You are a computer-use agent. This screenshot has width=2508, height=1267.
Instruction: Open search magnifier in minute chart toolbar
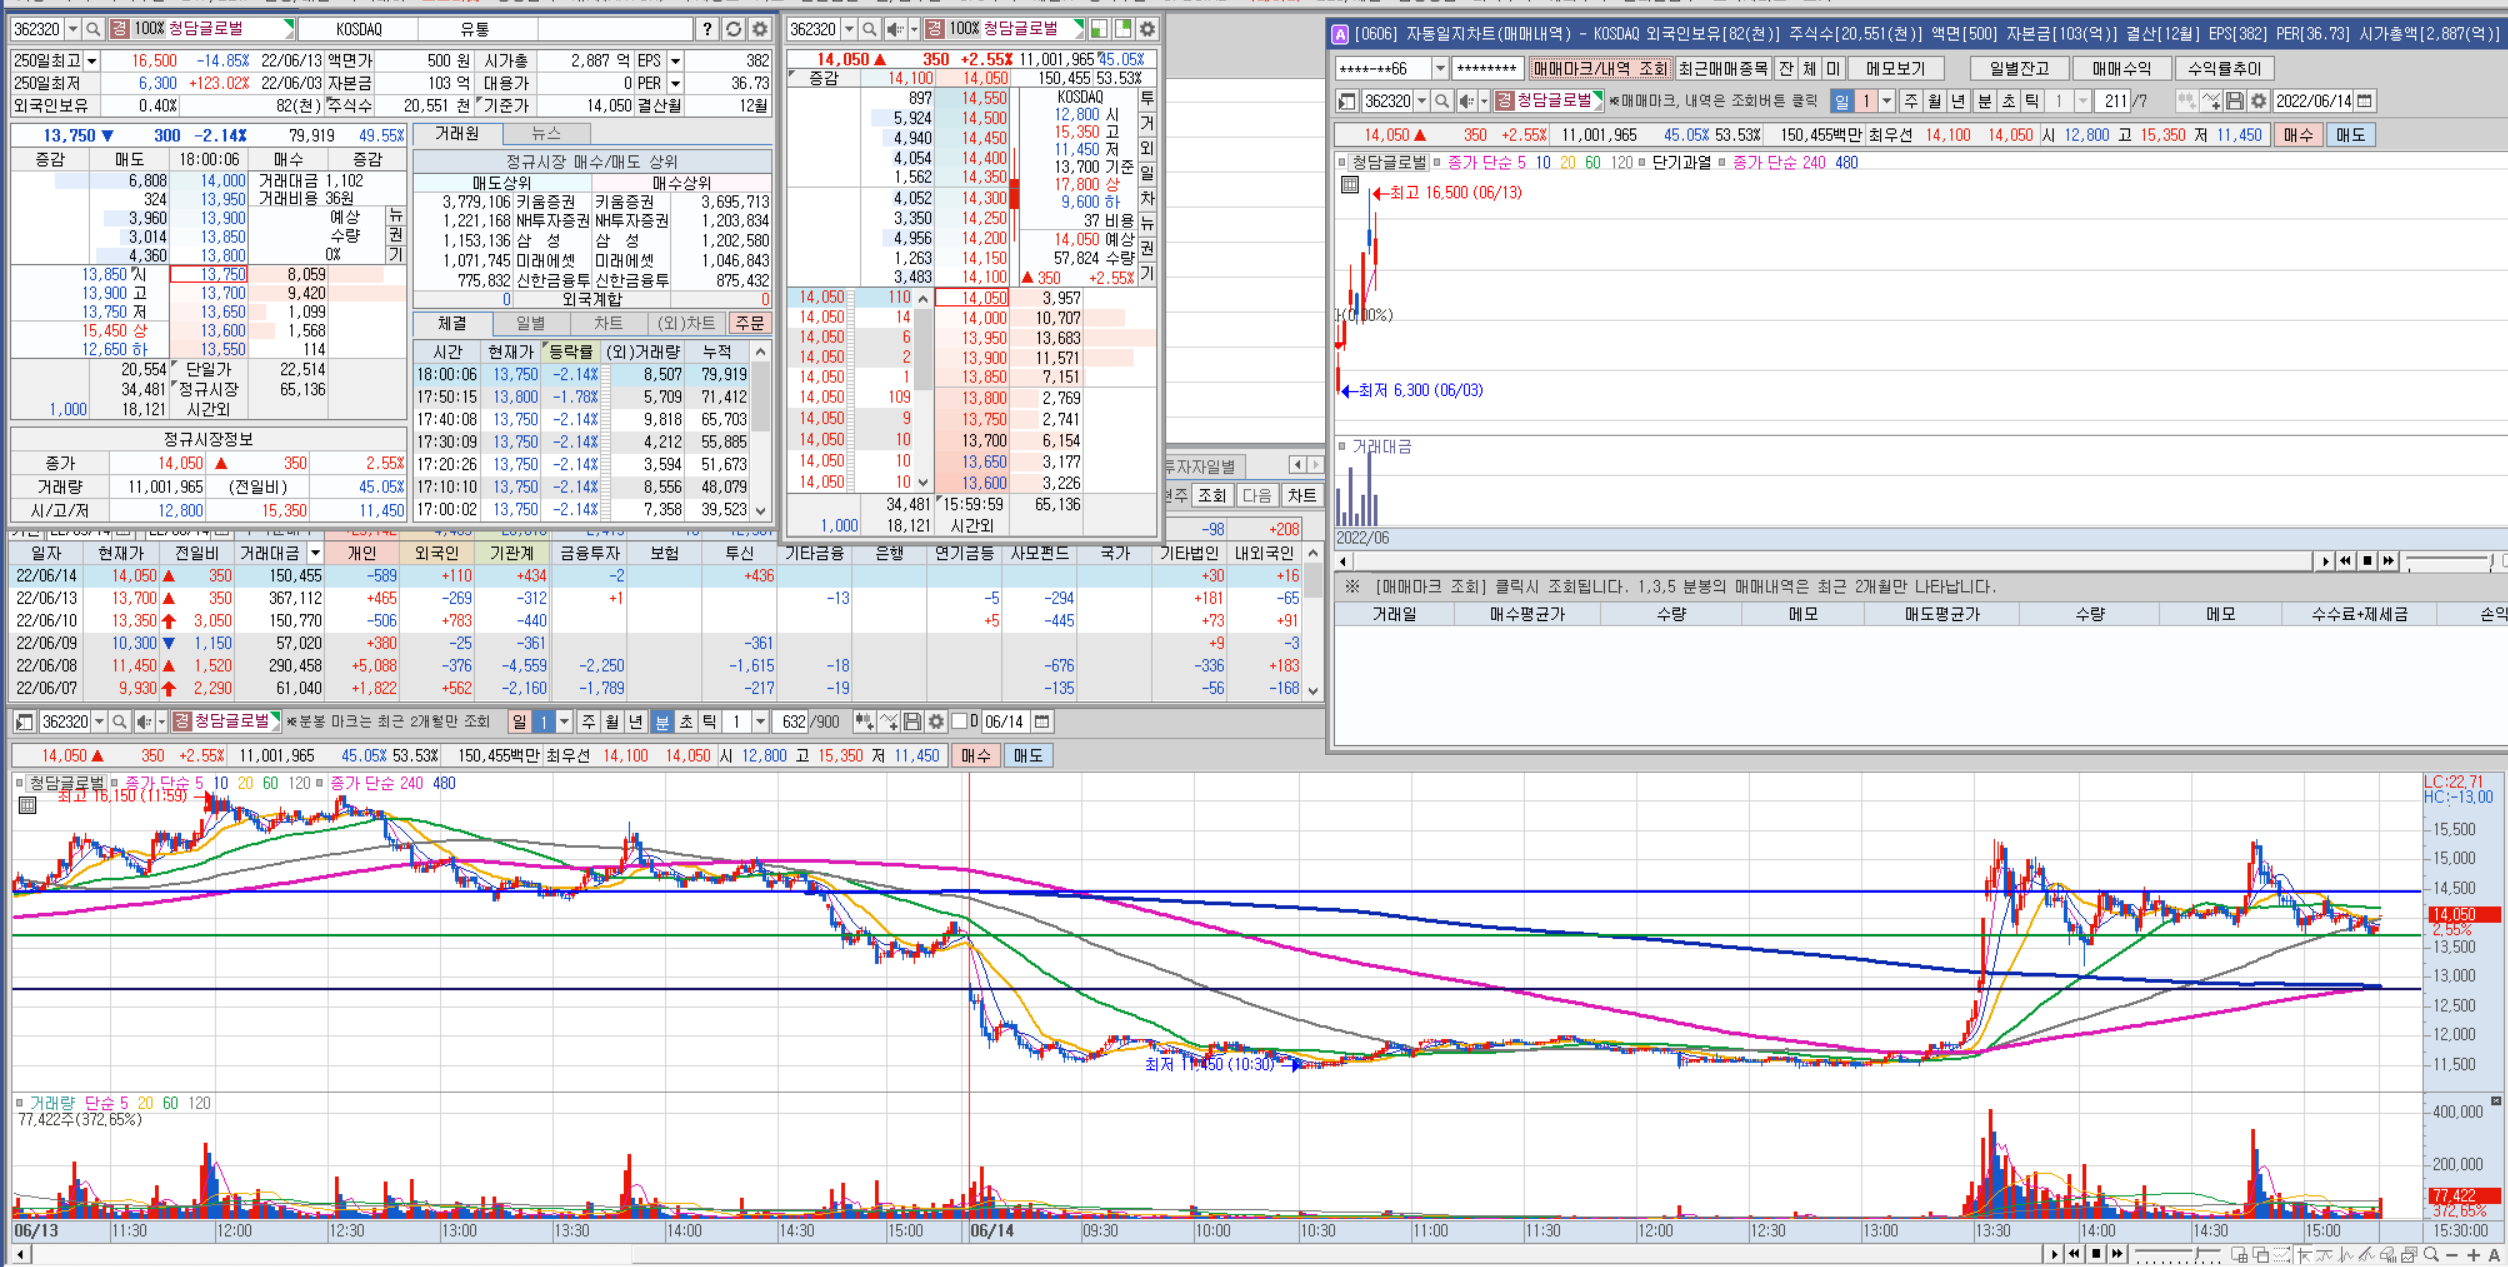point(119,722)
